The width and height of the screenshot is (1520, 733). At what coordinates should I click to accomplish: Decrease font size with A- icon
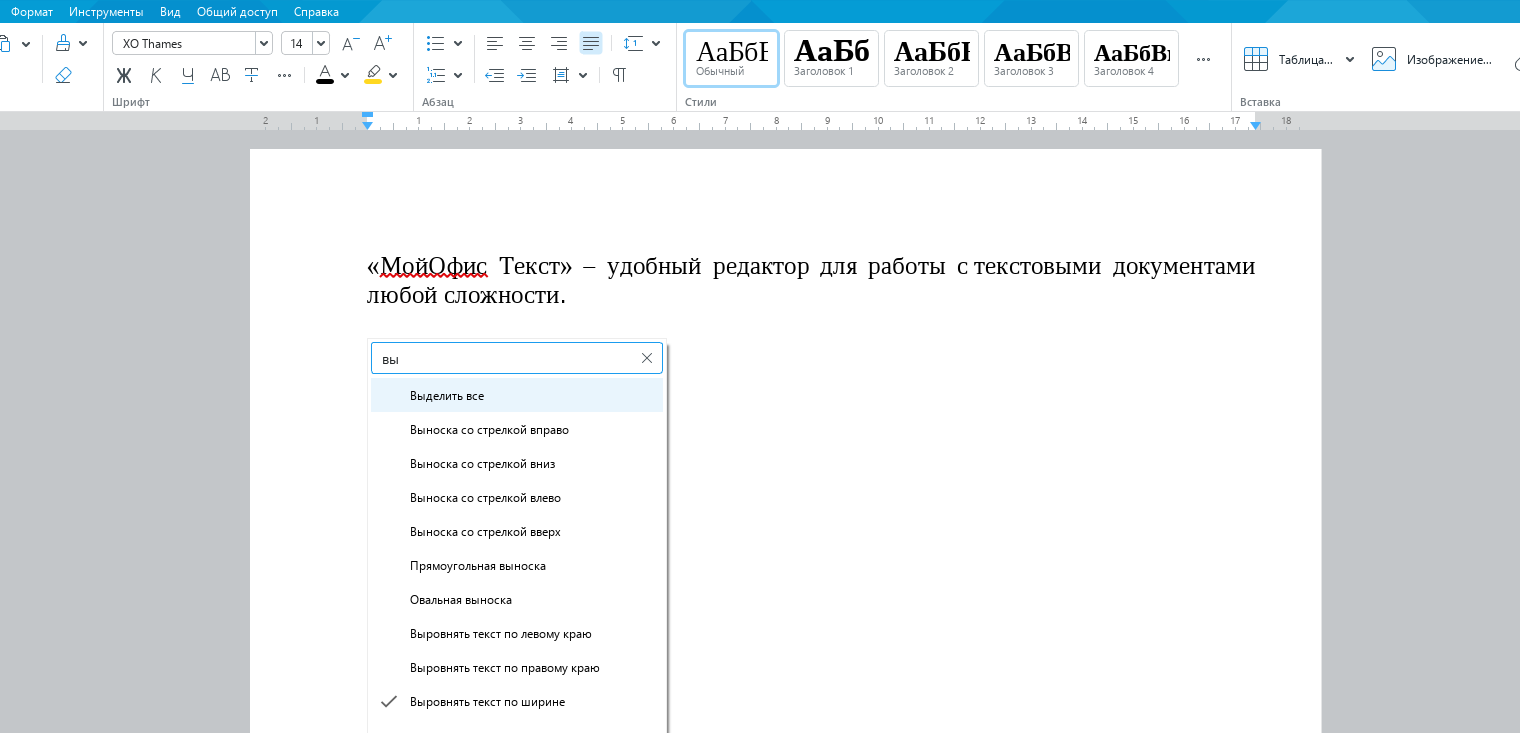[x=350, y=43]
